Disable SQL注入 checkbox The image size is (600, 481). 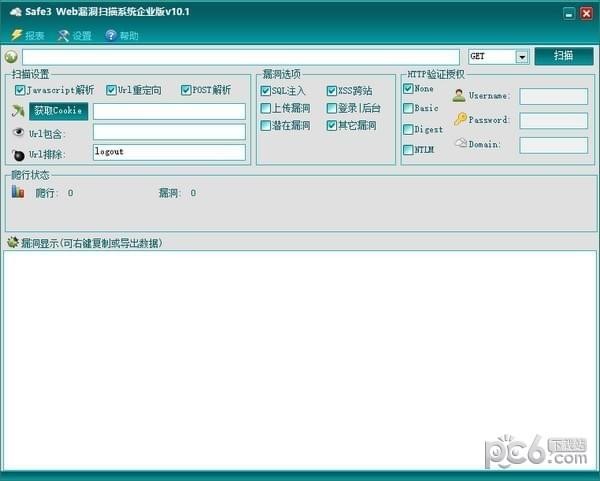(x=265, y=91)
